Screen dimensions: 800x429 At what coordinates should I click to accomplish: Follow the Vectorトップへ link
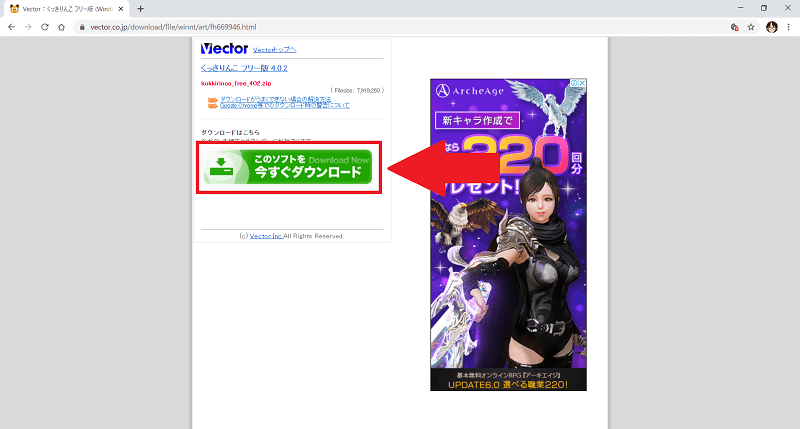(274, 49)
